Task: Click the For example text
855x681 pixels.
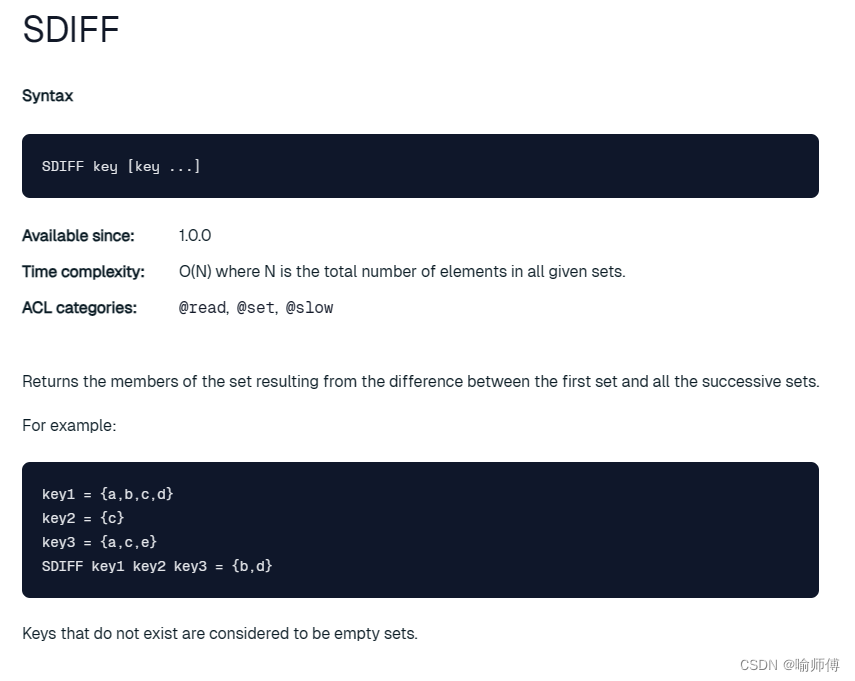Action: [x=69, y=425]
